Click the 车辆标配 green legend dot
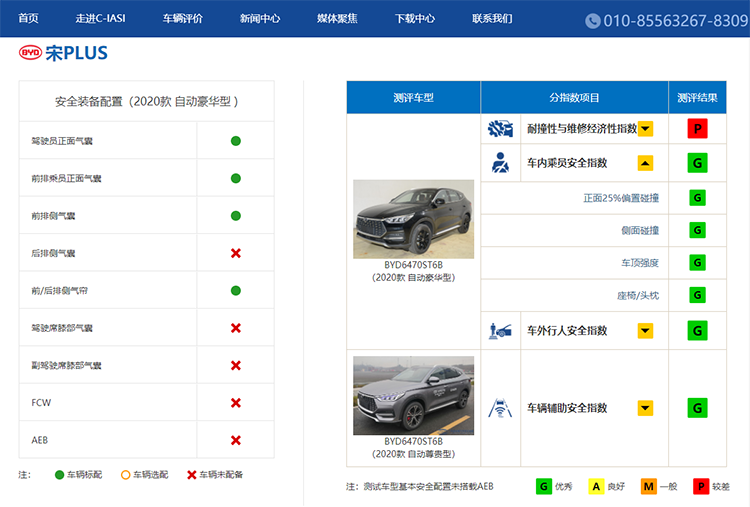 59,475
